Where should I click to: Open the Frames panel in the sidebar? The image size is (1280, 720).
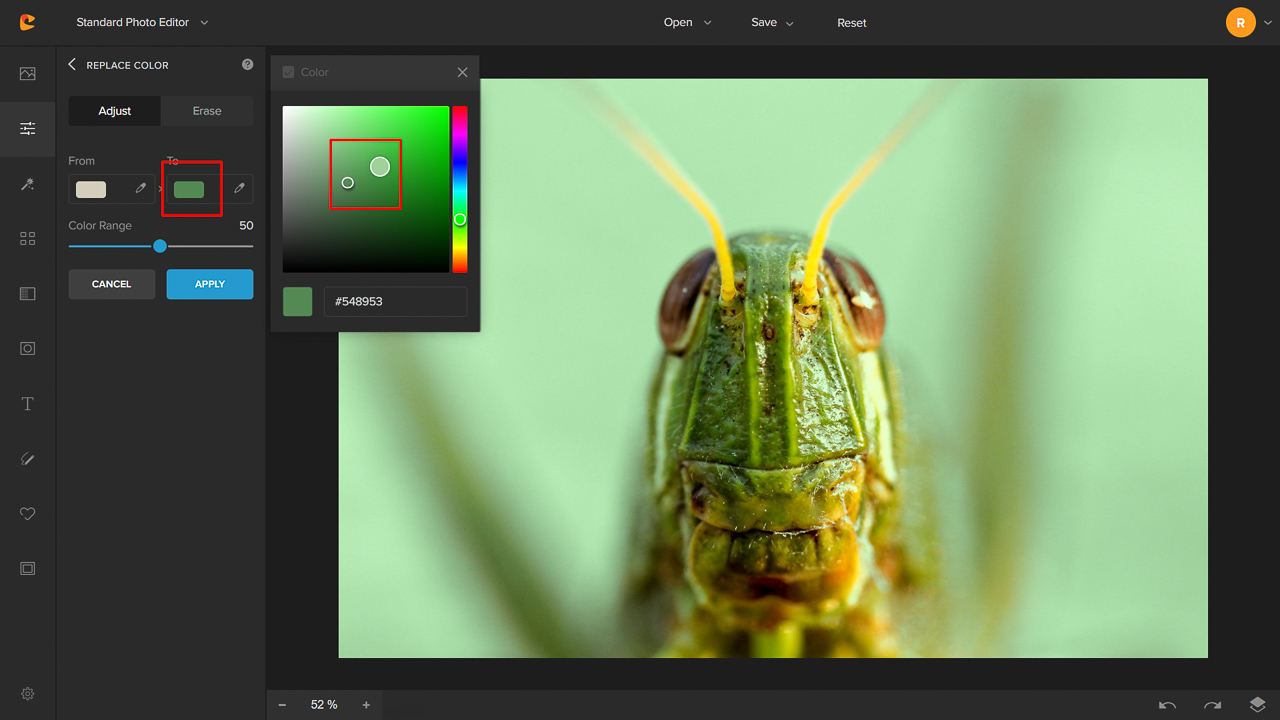pos(27,568)
